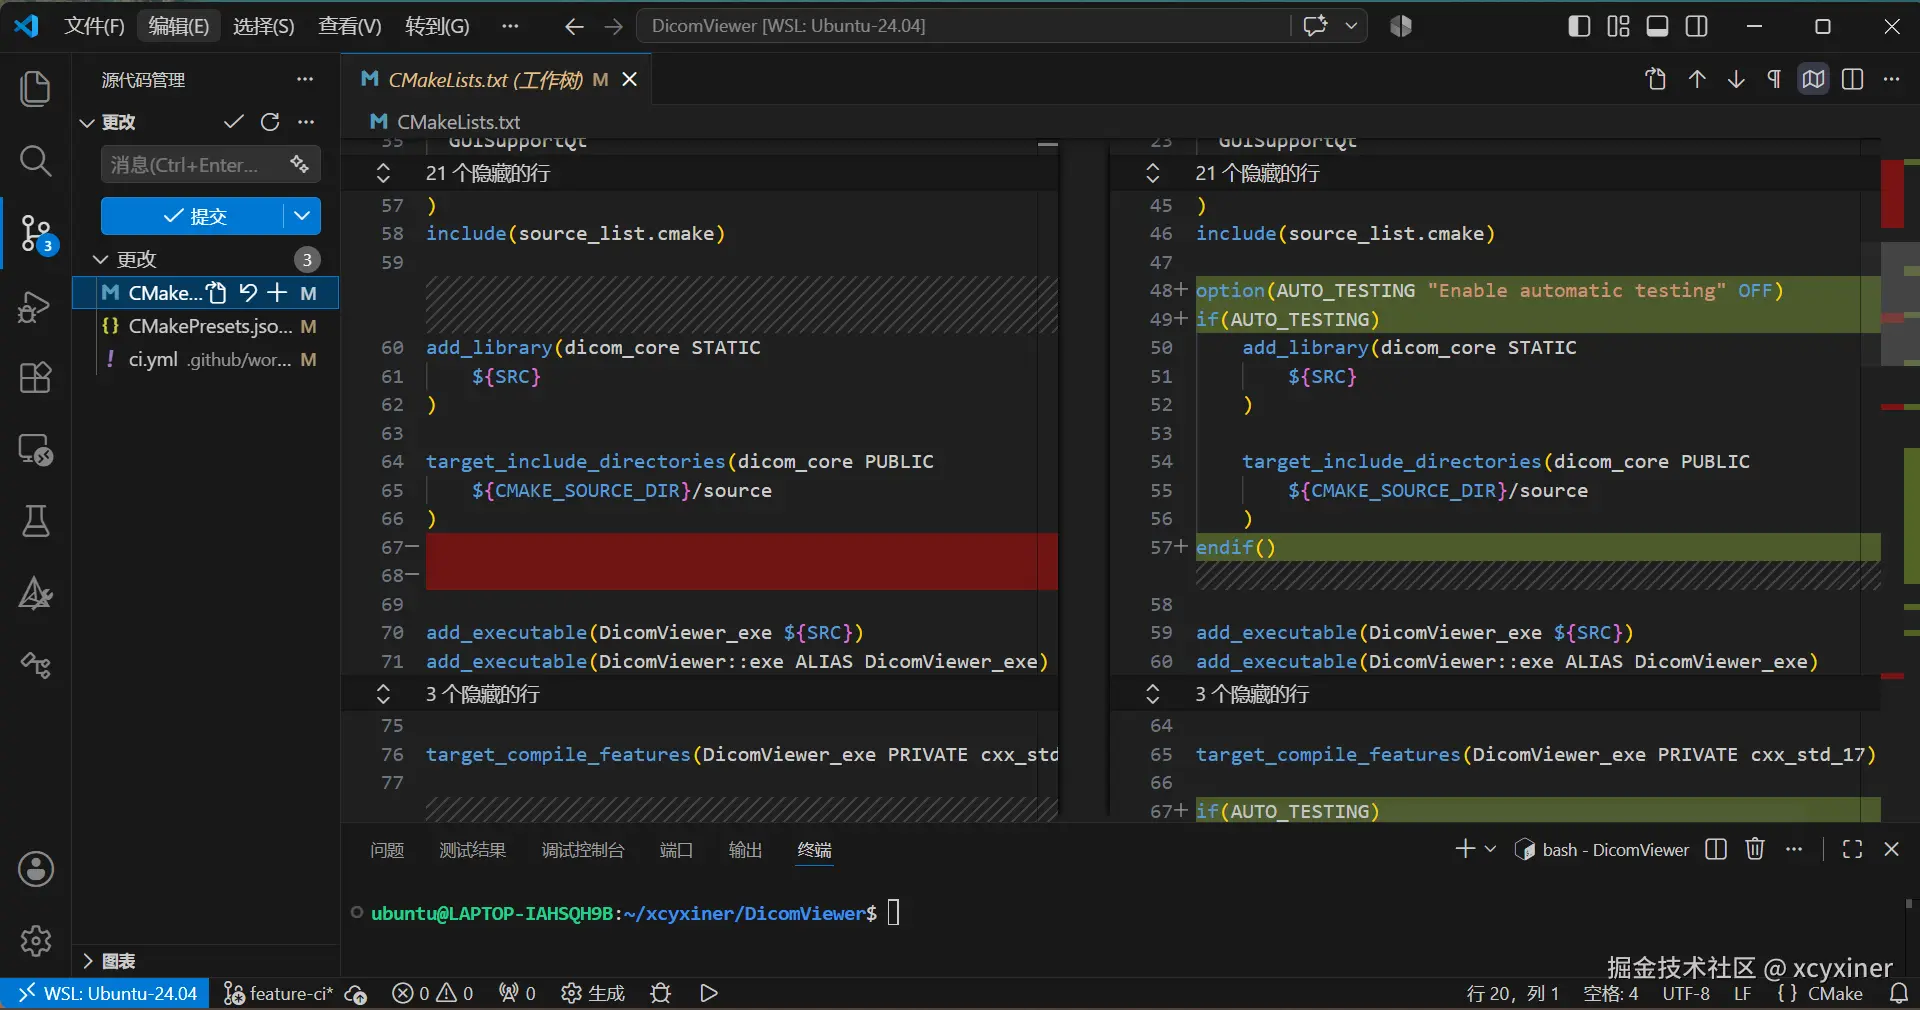Open the Accounts menu icon
The height and width of the screenshot is (1010, 1920).
tap(36, 869)
